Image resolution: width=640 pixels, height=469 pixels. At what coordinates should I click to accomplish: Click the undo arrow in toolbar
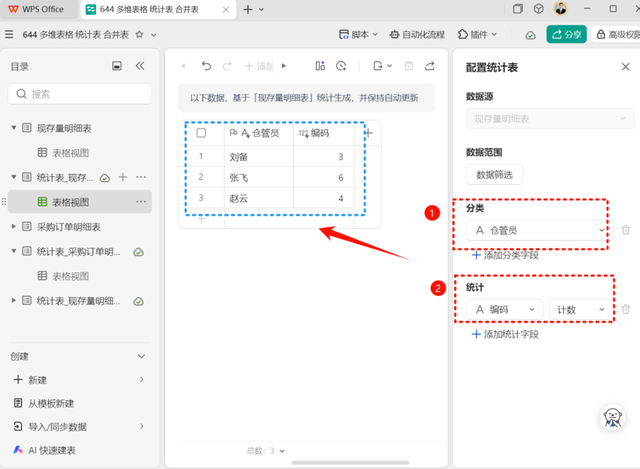coord(206,66)
